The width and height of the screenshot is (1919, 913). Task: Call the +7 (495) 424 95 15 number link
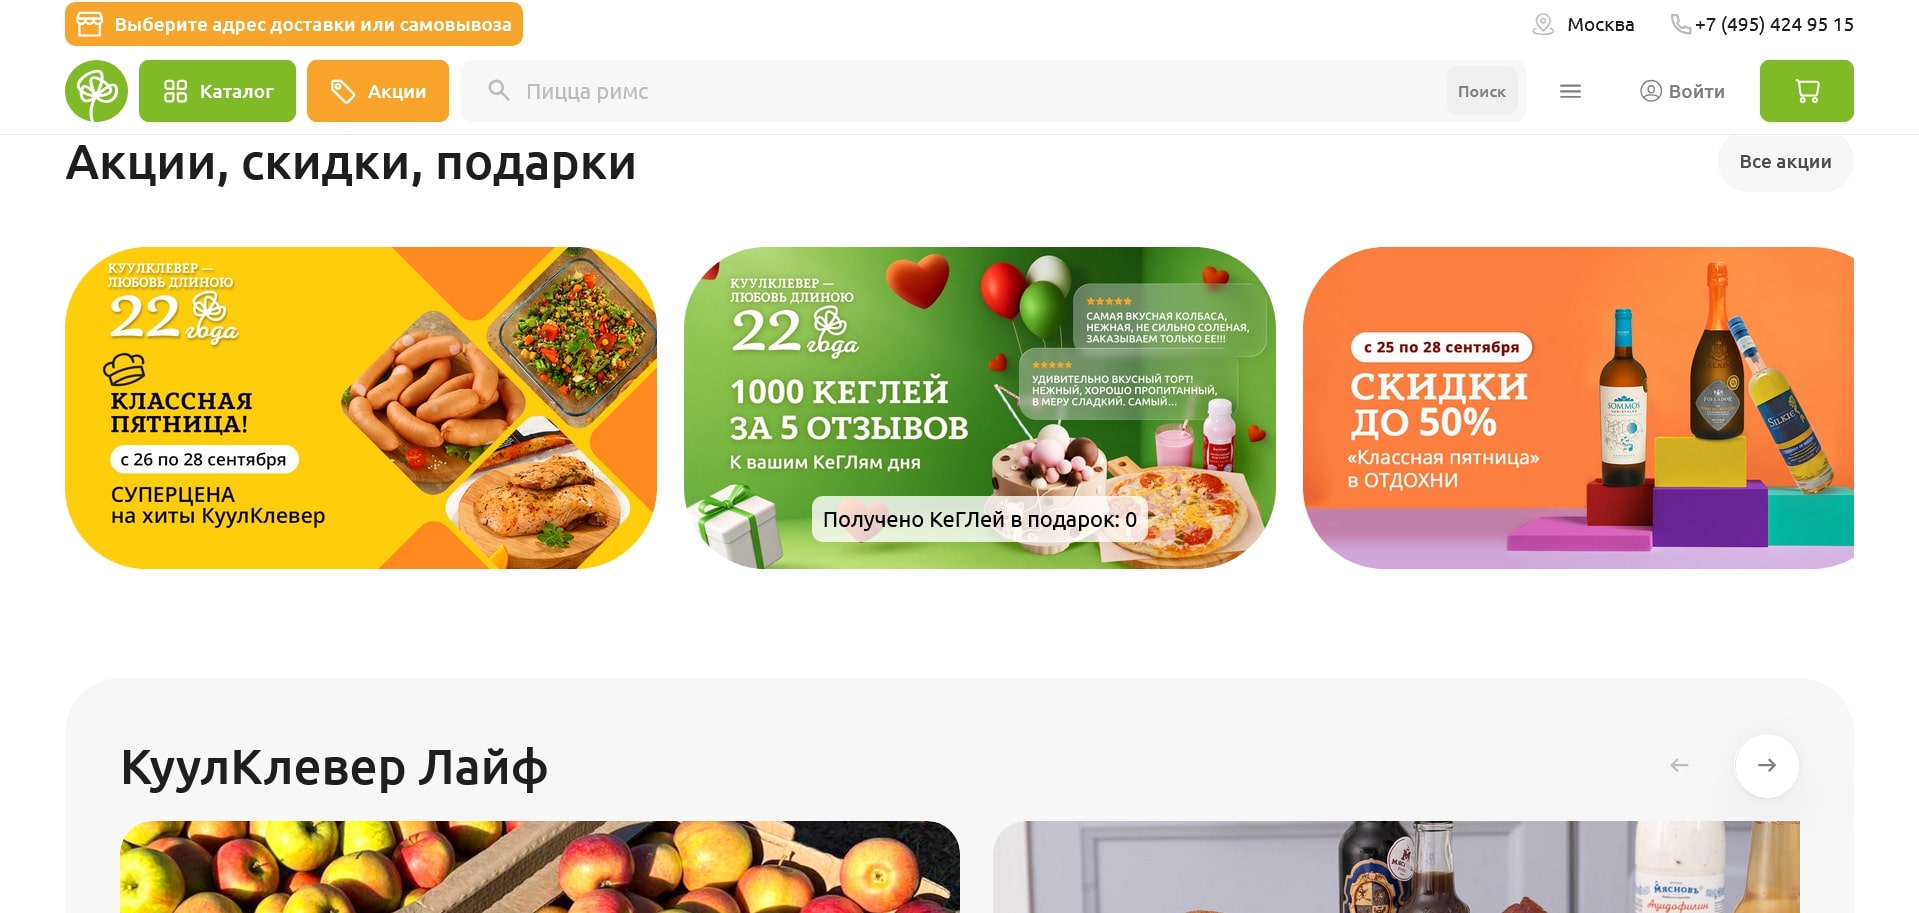[1774, 24]
